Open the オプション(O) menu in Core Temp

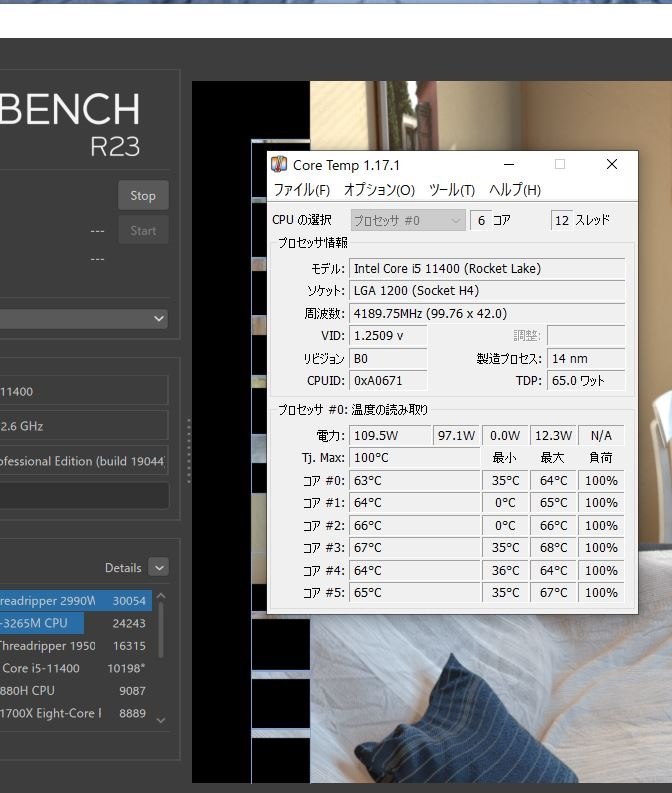(379, 190)
